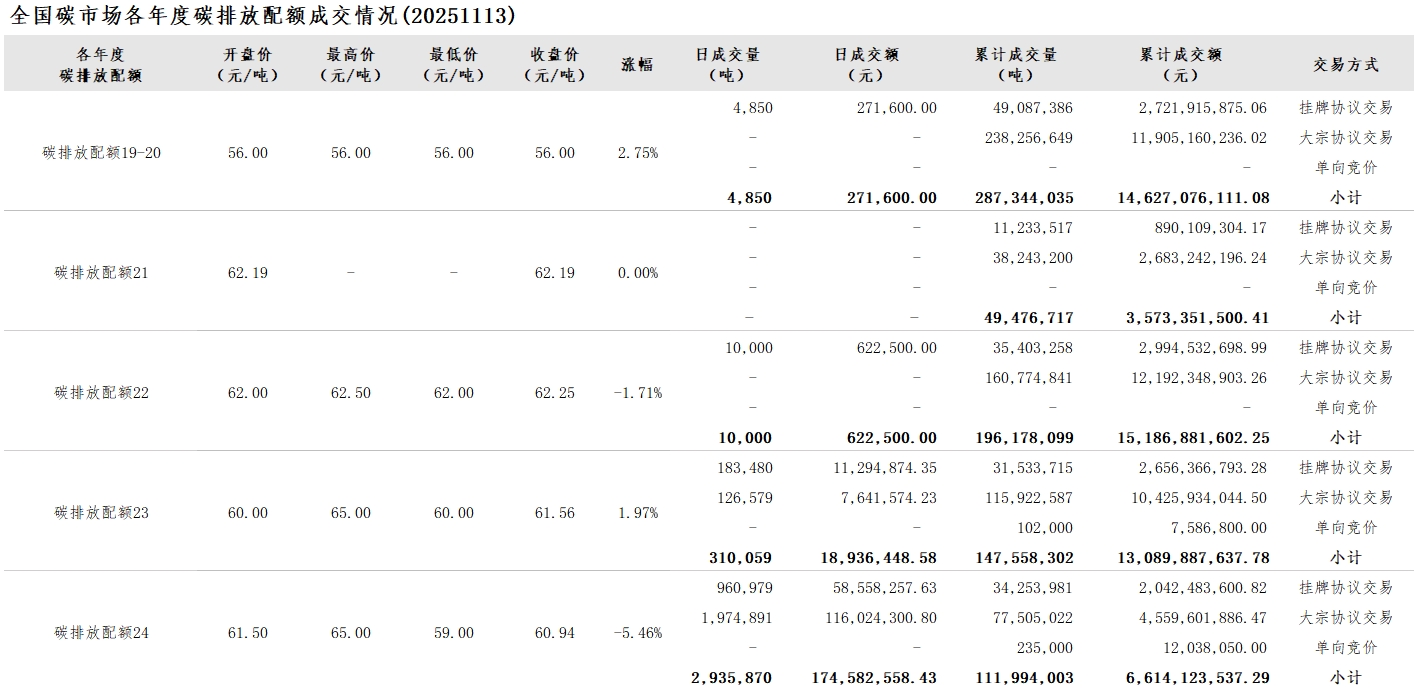Select the 碳排放配额23 row label

(102, 513)
